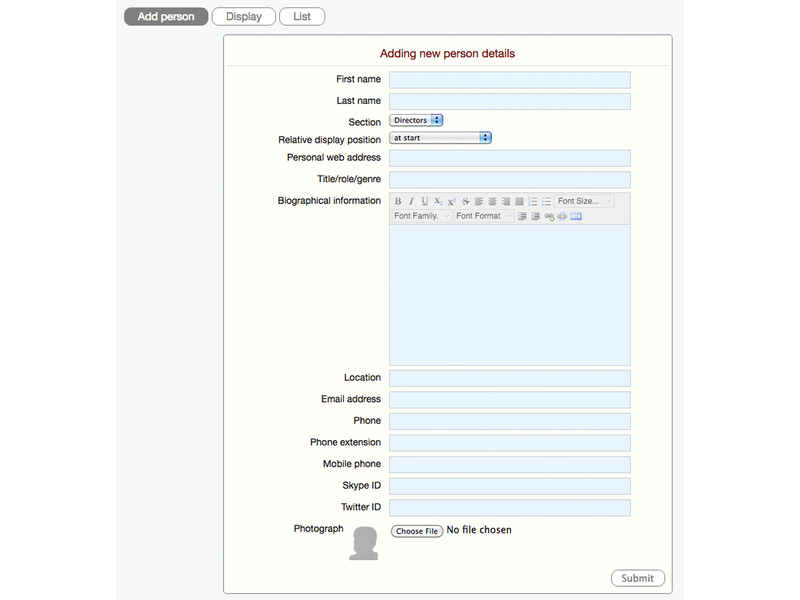Click the placeholder photograph silhouette
The image size is (800, 600).
[x=364, y=543]
